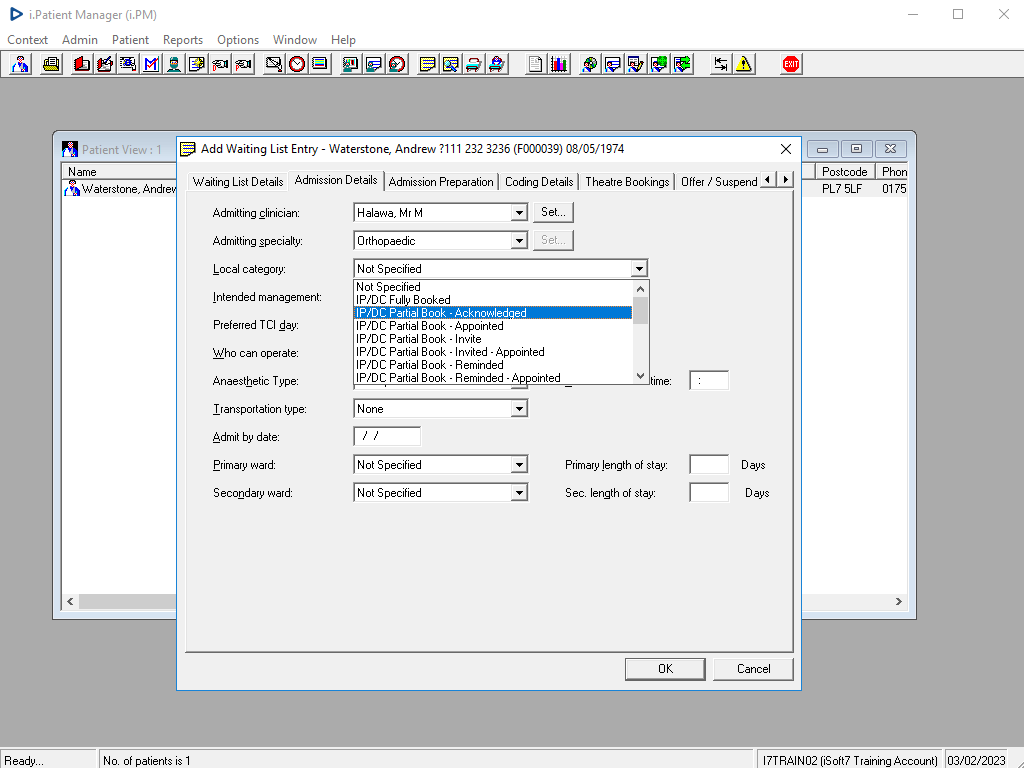Image resolution: width=1024 pixels, height=768 pixels.
Task: Click the Postcode column header in Patient View
Action: pos(844,172)
